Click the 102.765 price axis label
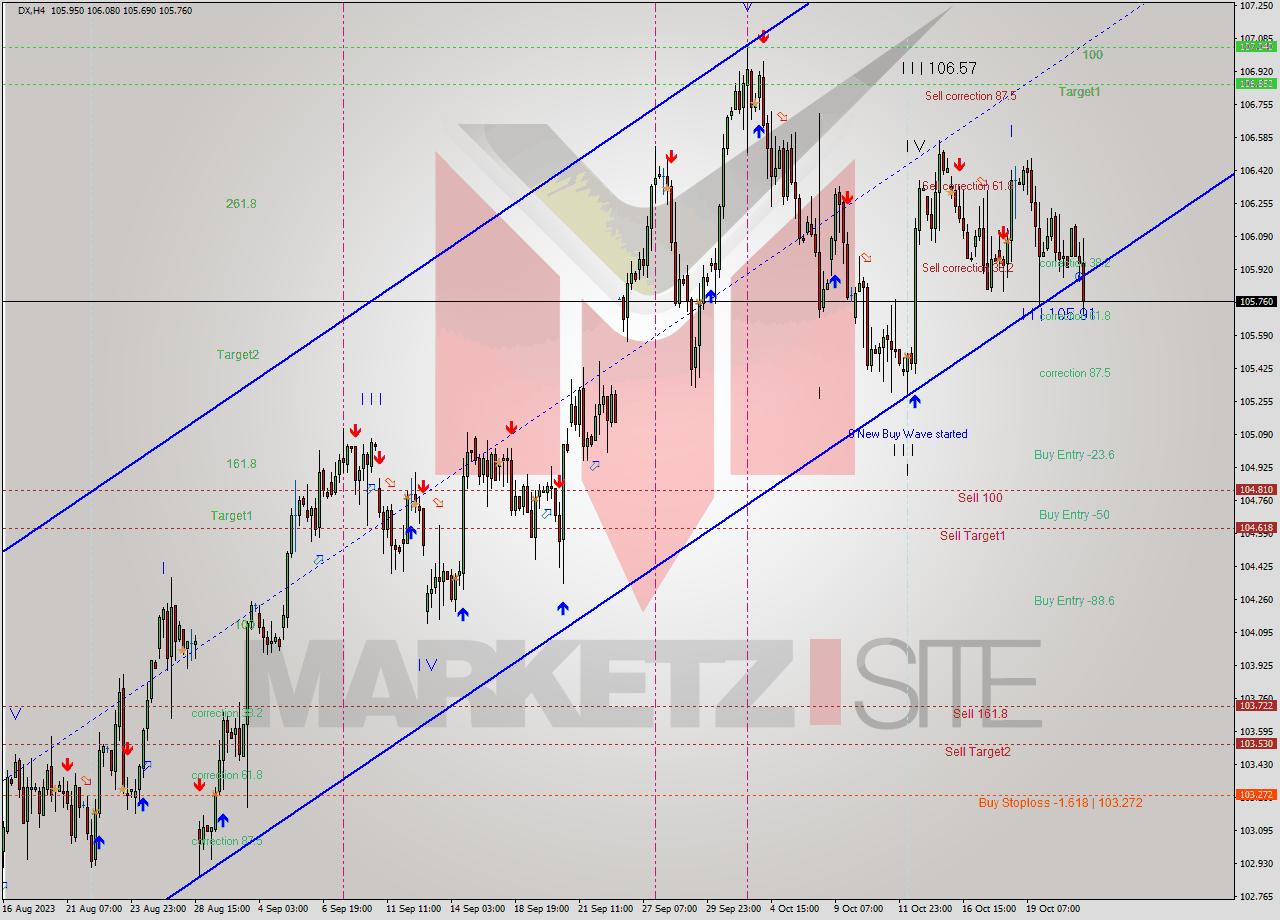 click(x=1256, y=897)
